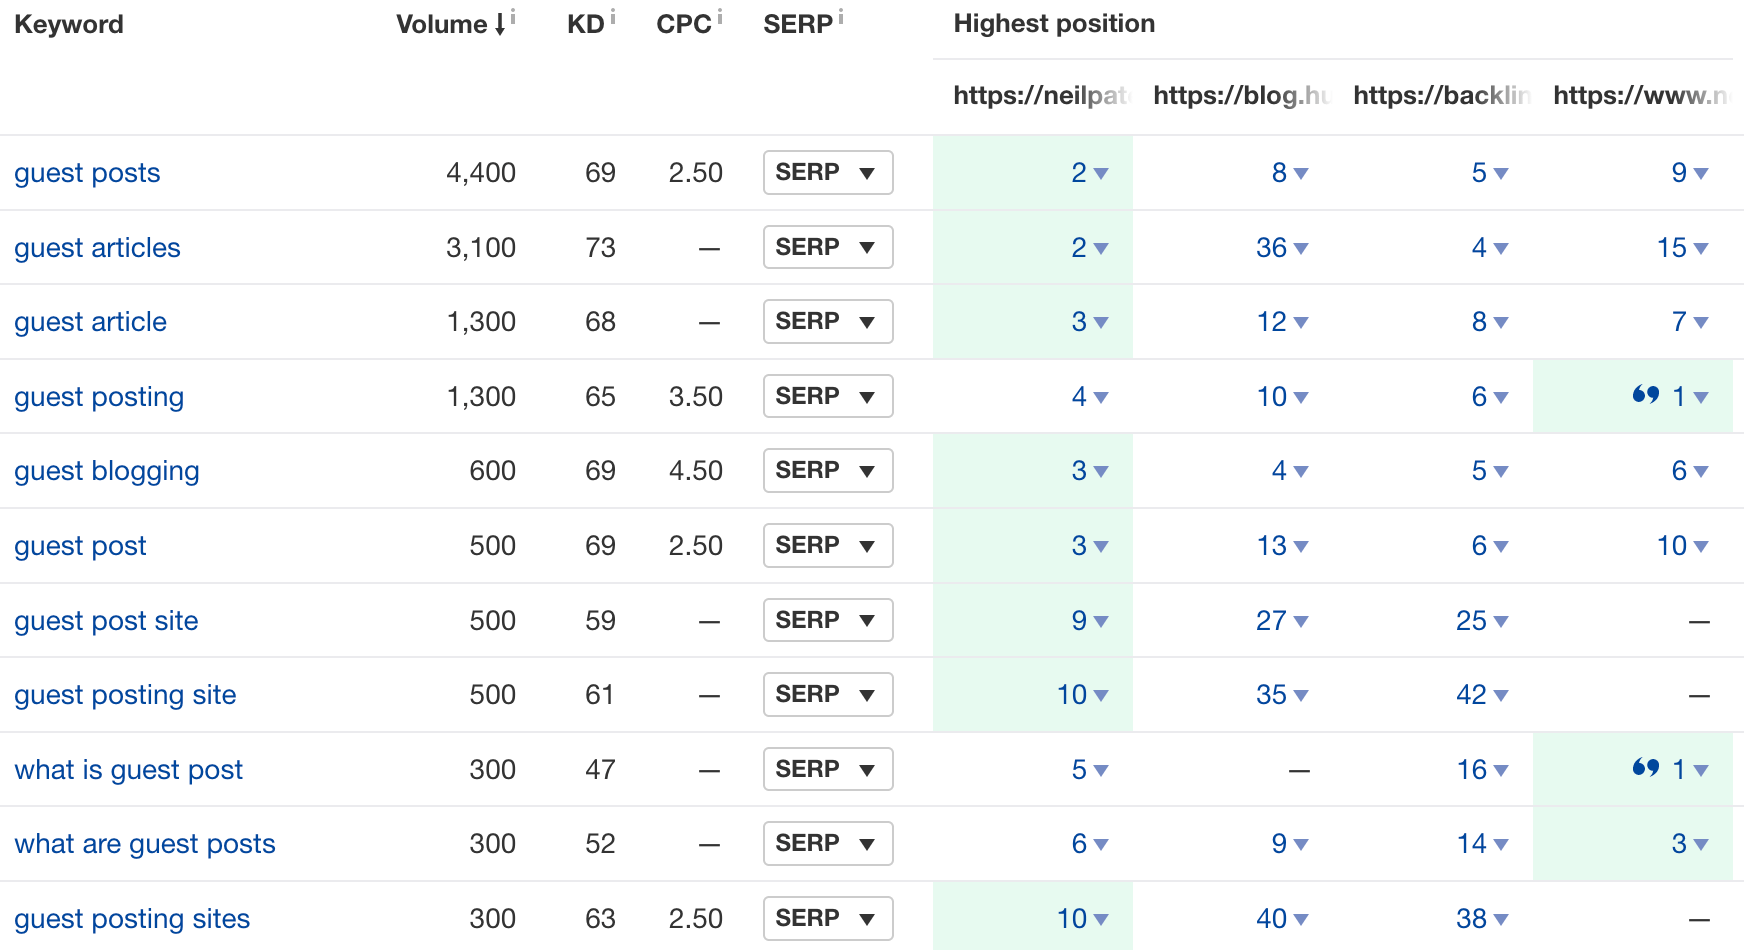Expand SERP dropdown for guest blogging

coord(827,470)
